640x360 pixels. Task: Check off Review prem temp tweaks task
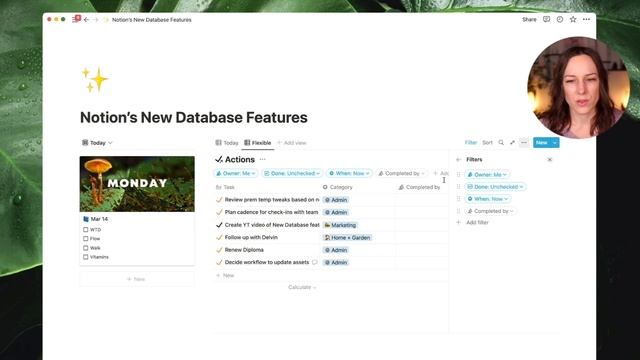pos(219,200)
